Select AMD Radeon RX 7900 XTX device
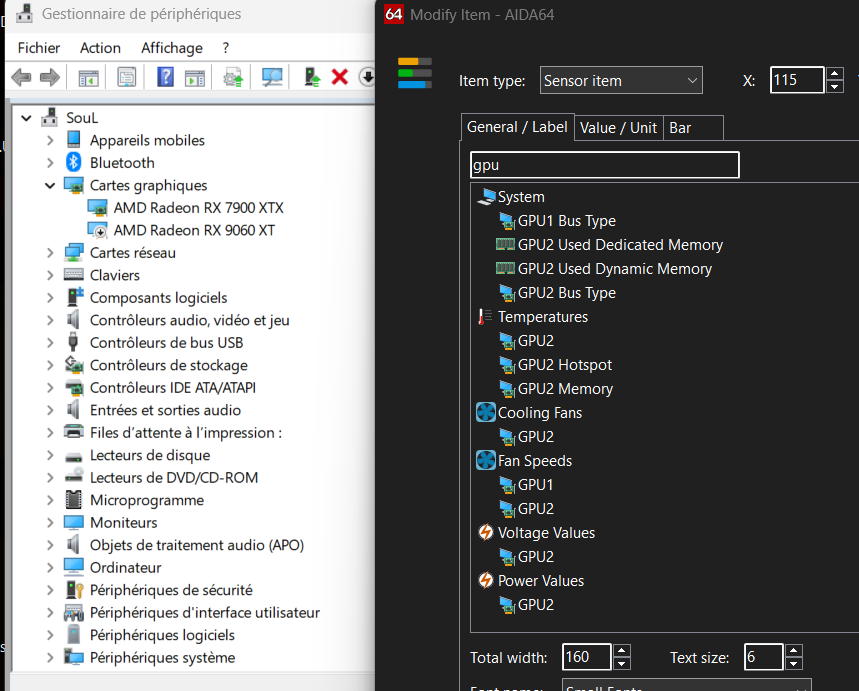 [x=198, y=208]
